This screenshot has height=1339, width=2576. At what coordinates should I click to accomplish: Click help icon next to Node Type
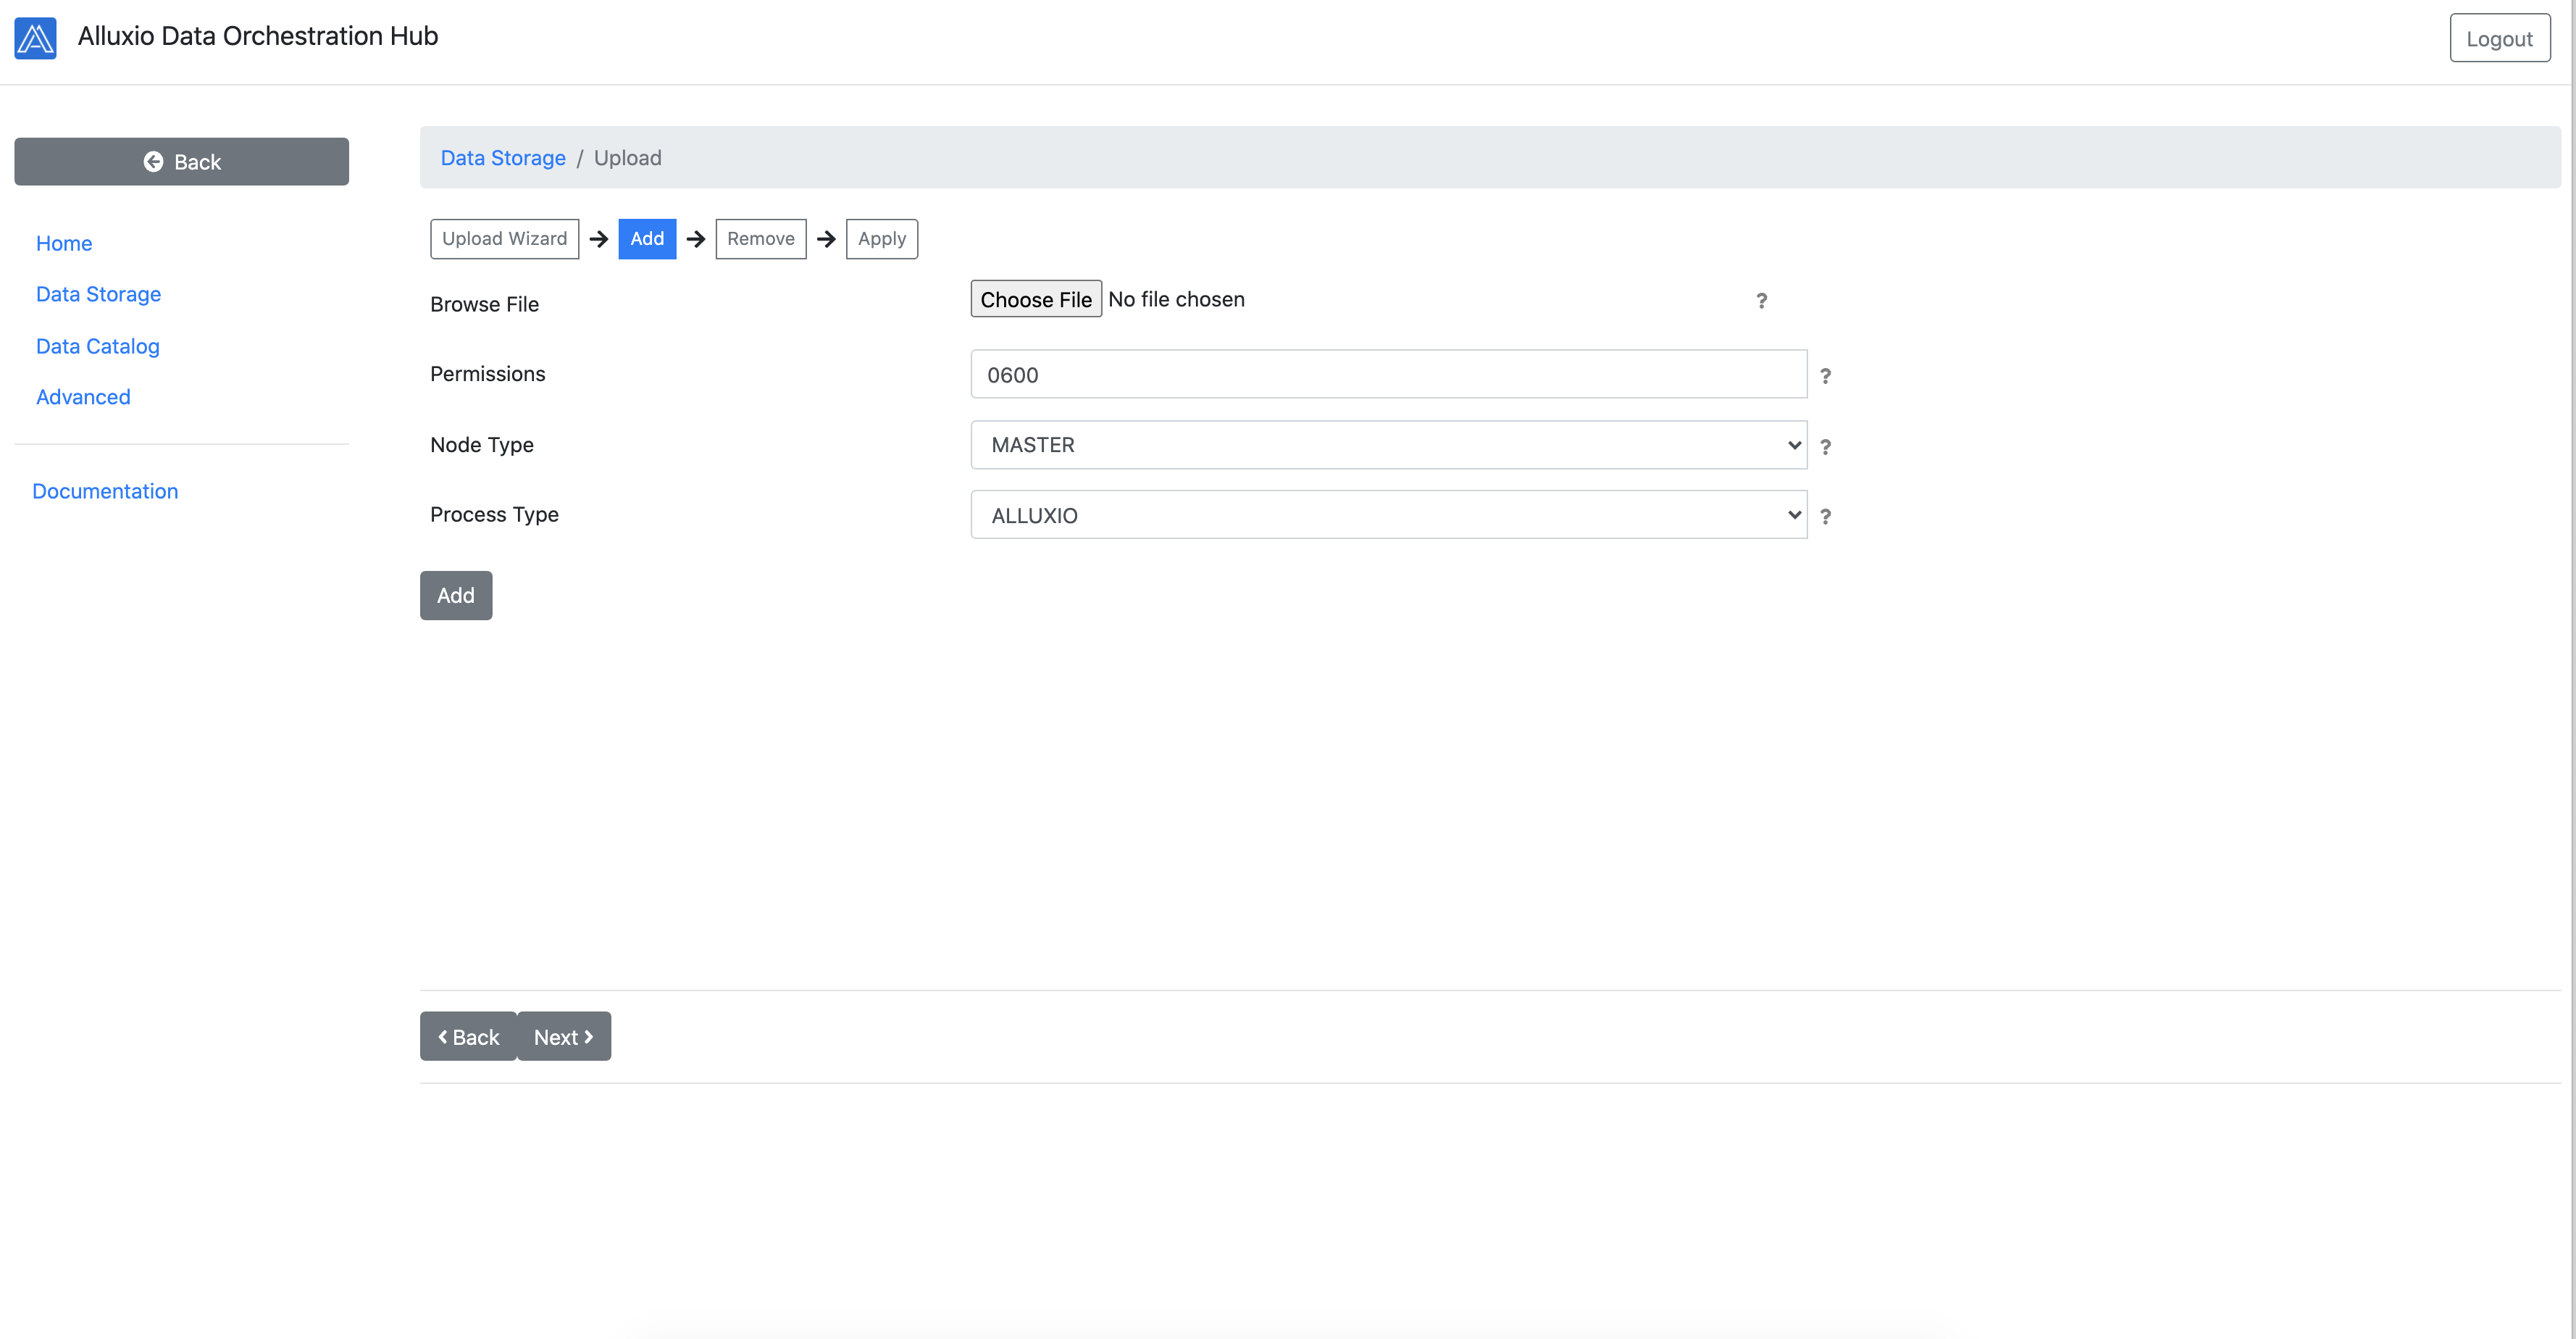1825,446
